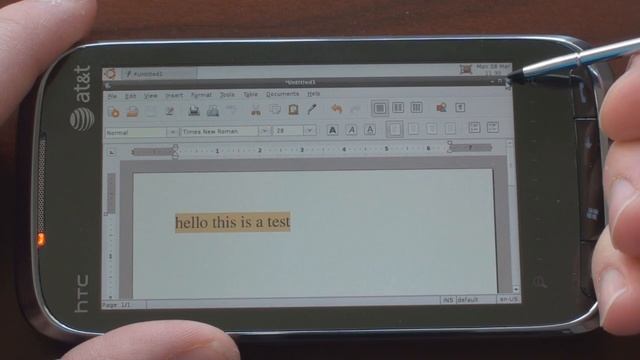Screen dimensions: 640x360
Task: Open the Edit menu
Action: 130,96
